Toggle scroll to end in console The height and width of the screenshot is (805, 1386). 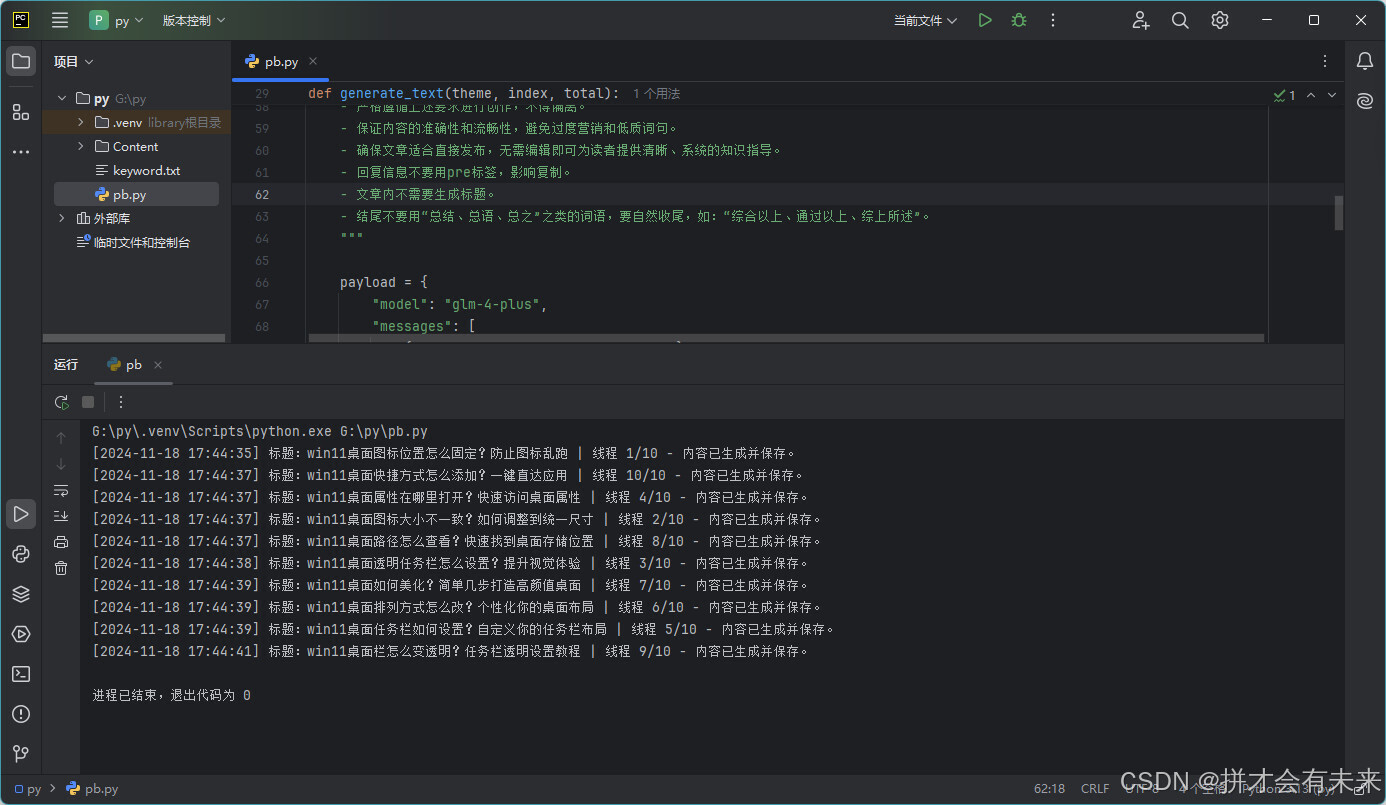[x=61, y=516]
